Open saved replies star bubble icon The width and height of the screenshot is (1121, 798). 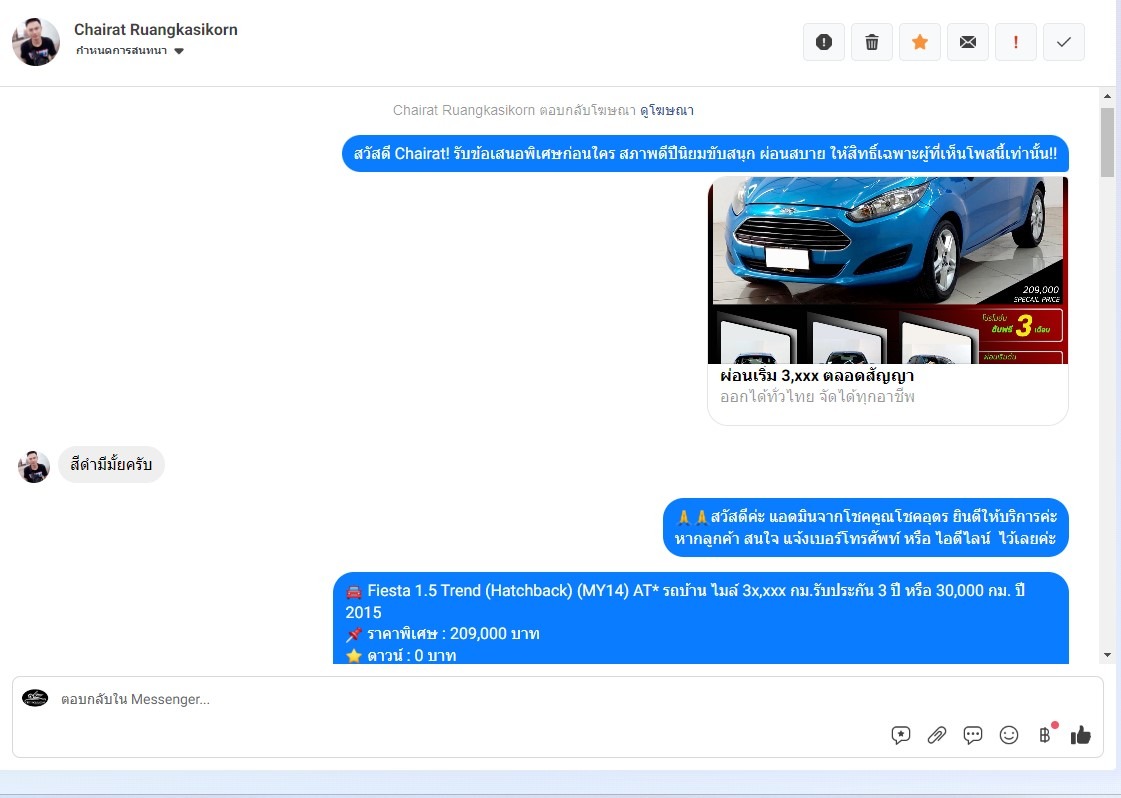point(901,735)
